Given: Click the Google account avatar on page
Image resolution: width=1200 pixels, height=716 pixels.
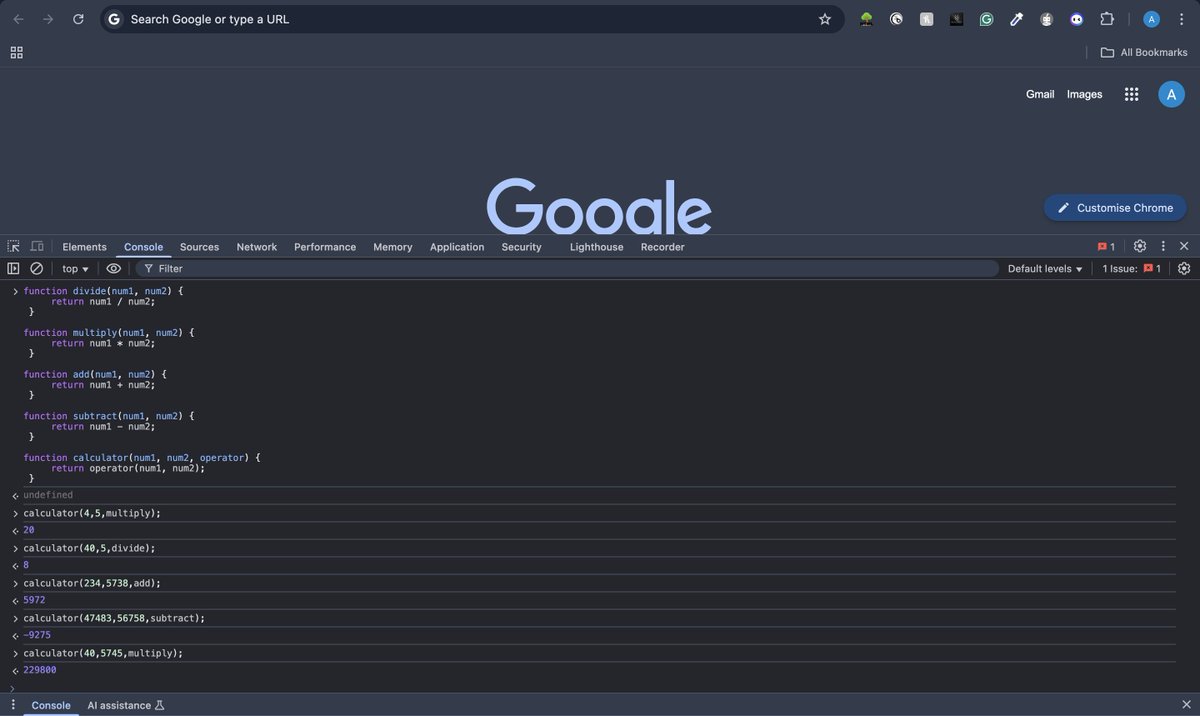Looking at the screenshot, I should coord(1171,94).
